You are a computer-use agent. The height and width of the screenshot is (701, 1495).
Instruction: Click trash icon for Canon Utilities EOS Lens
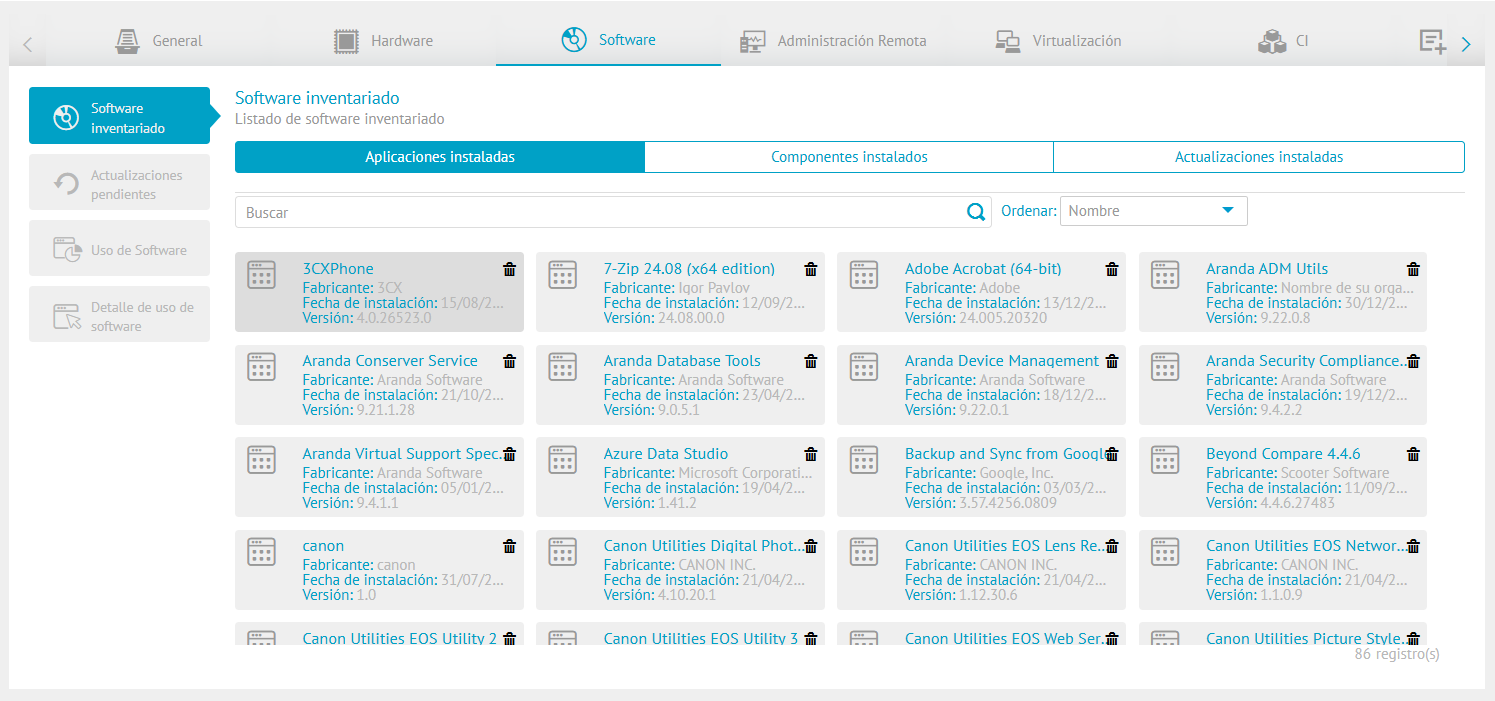click(x=1112, y=546)
